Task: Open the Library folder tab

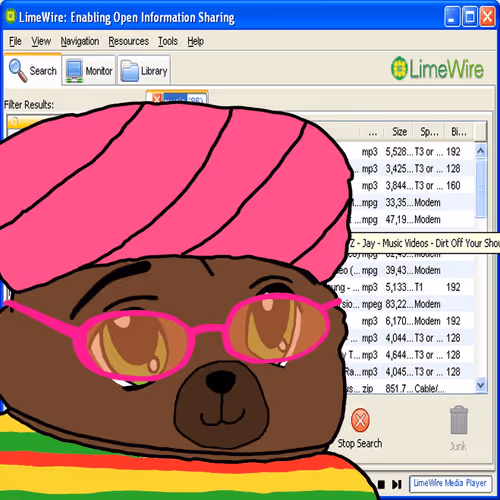Action: 144,70
